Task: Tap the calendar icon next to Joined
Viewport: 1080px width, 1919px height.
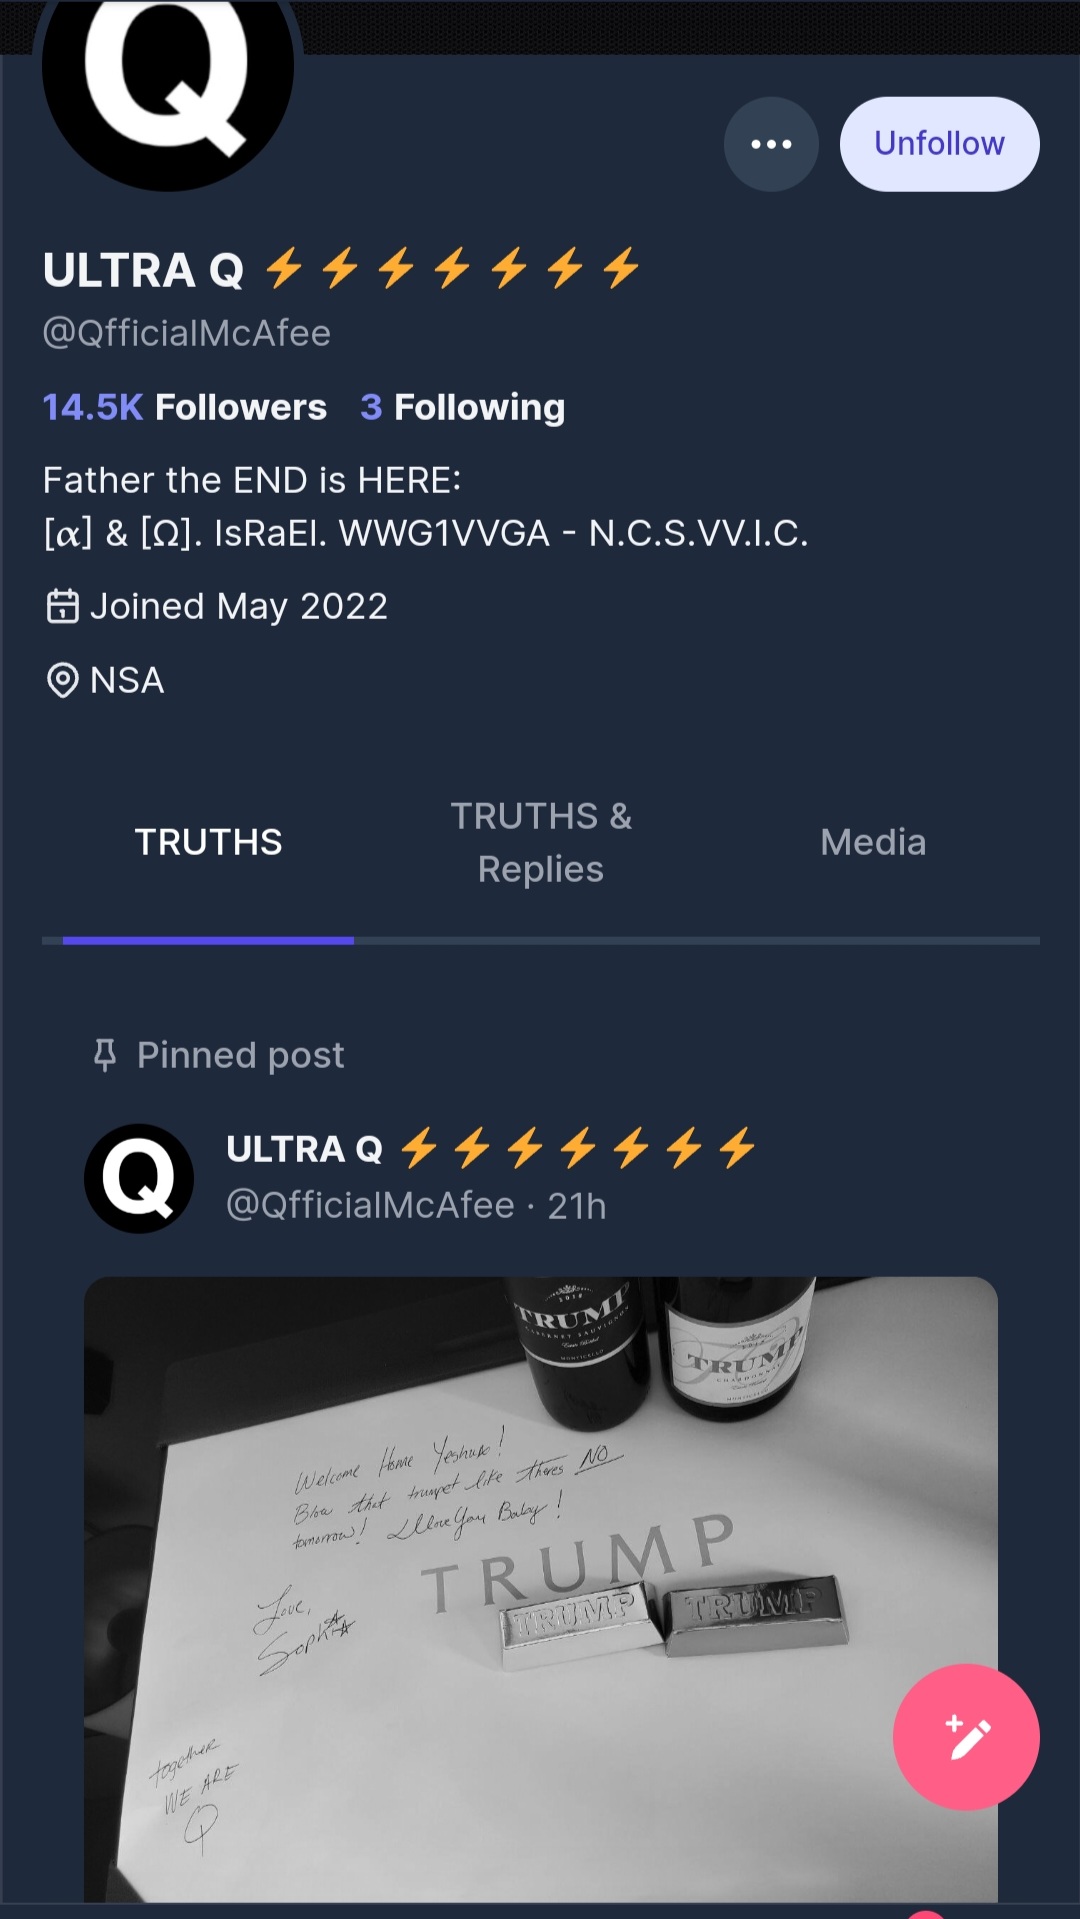Action: coord(62,606)
